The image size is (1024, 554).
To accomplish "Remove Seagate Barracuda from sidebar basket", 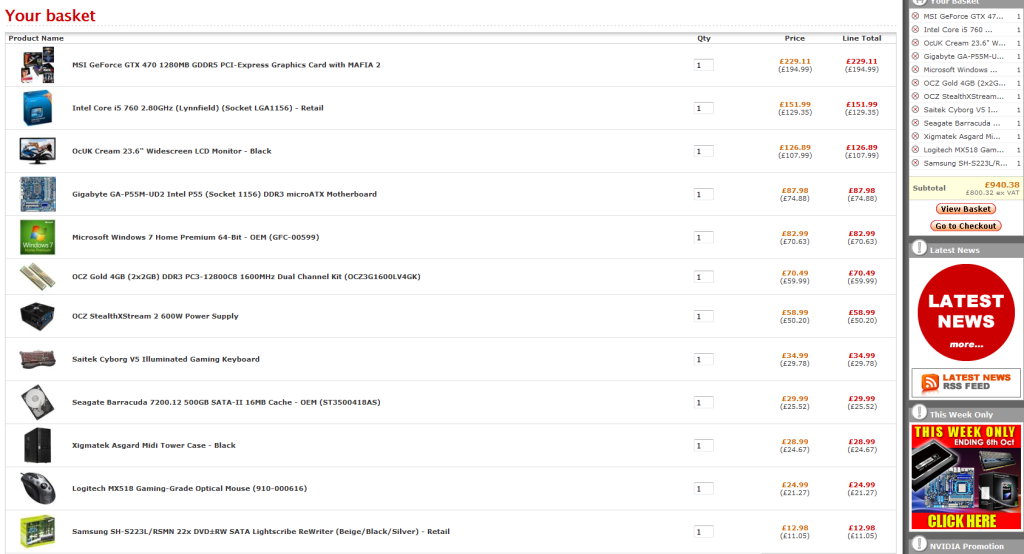I will [915, 123].
